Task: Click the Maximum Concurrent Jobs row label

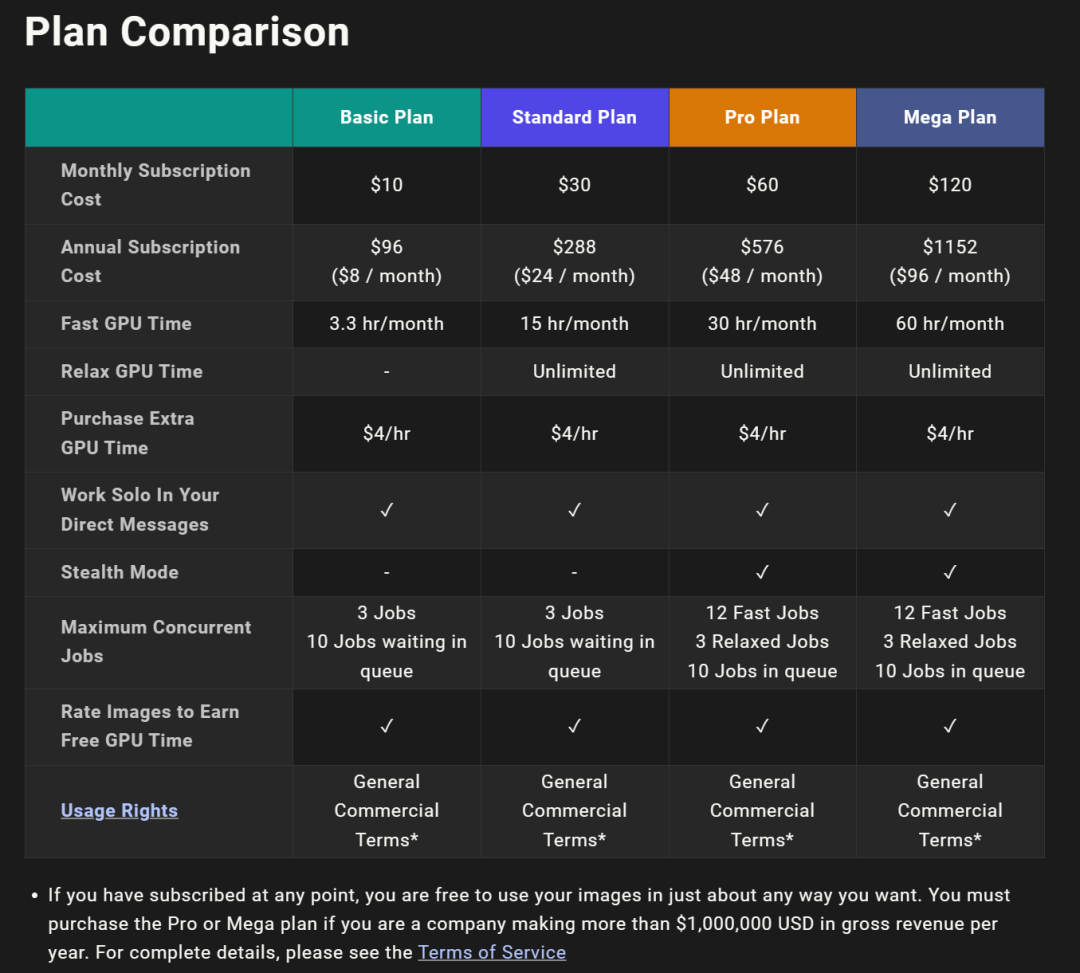Action: 156,641
